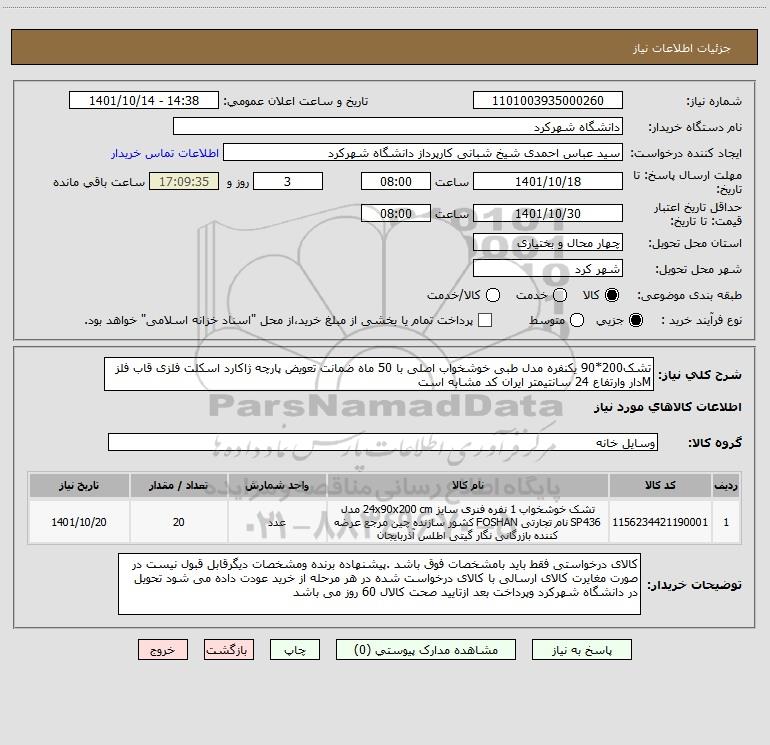This screenshot has height=745, width=770.
Task: Click the نام دستگاه خریدار field
Action: 398,126
